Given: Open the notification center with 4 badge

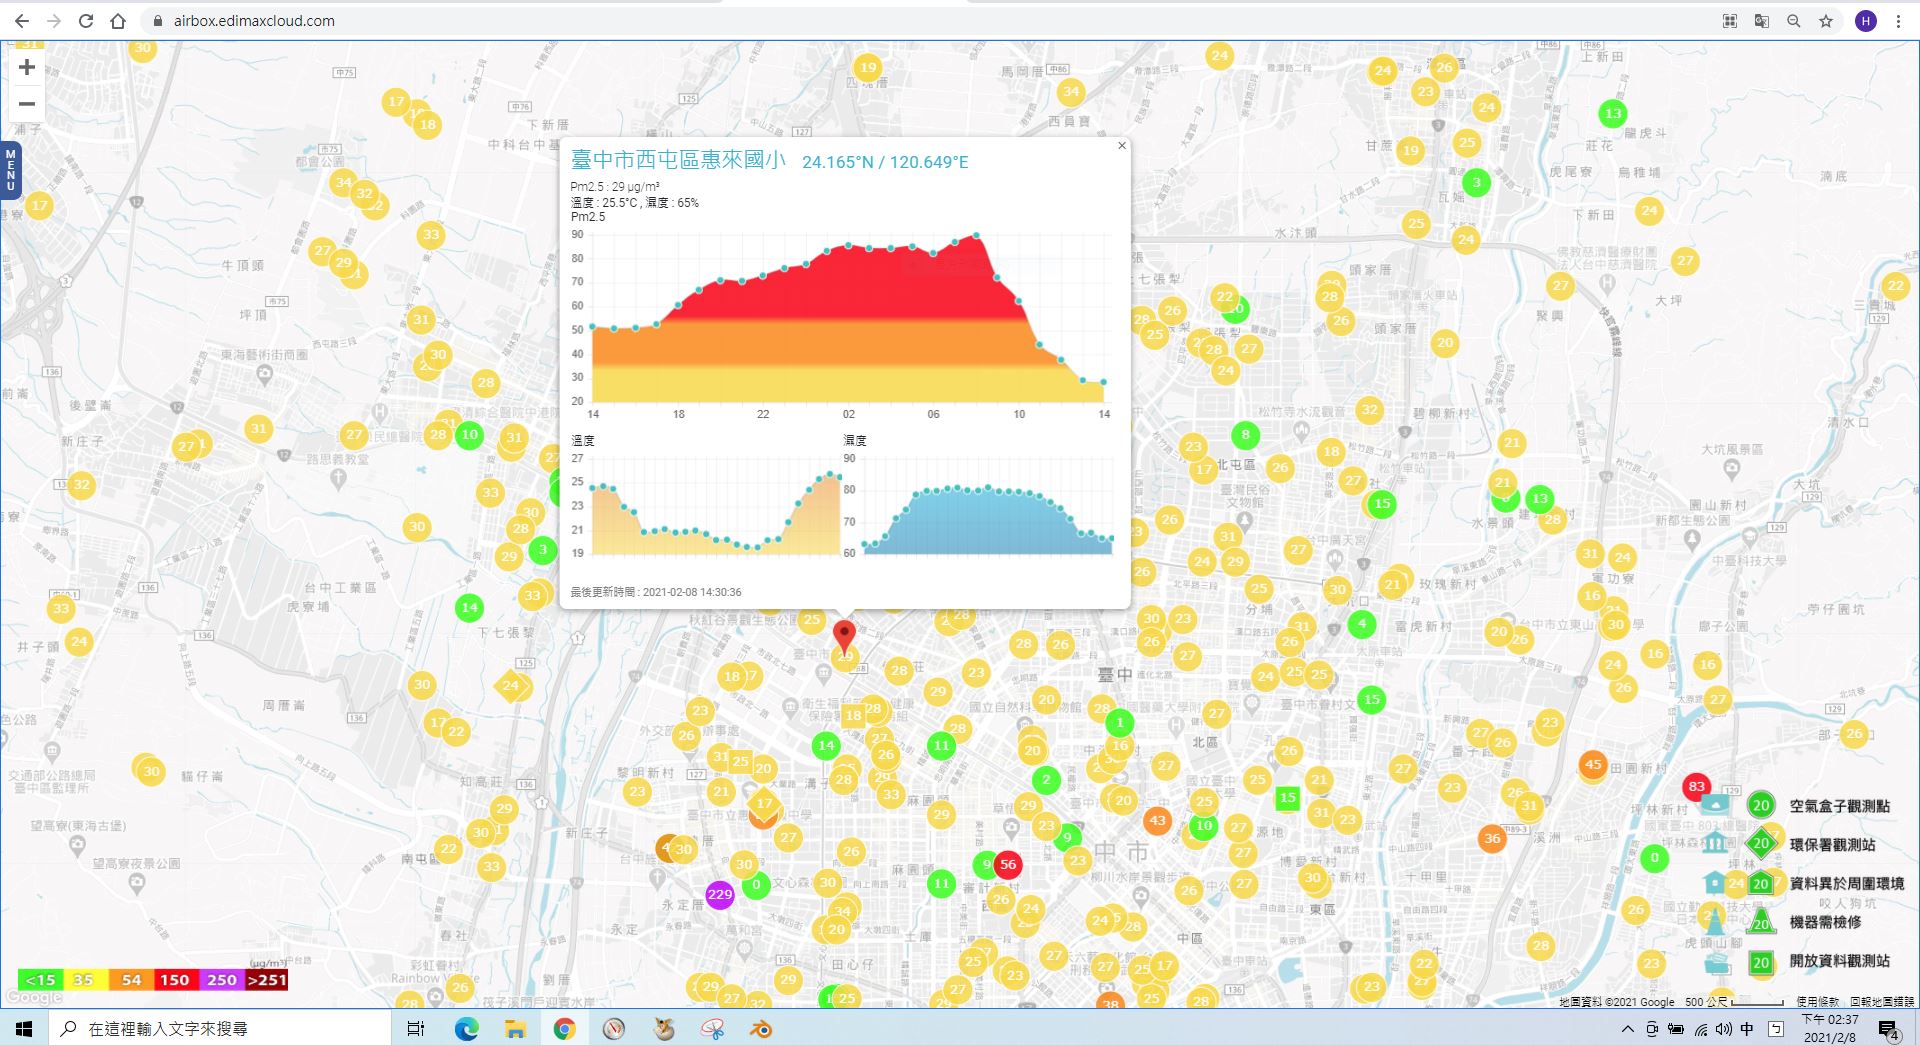Looking at the screenshot, I should [x=1889, y=1029].
